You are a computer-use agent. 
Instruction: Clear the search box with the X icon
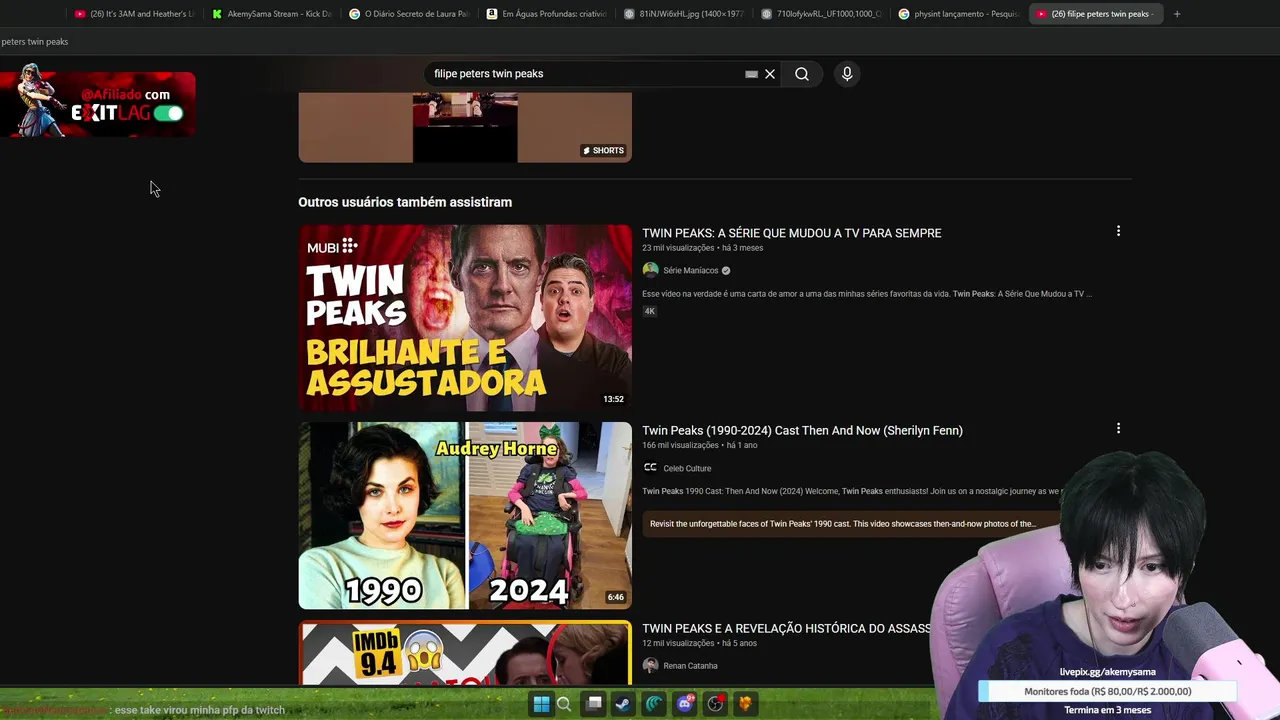(x=770, y=74)
